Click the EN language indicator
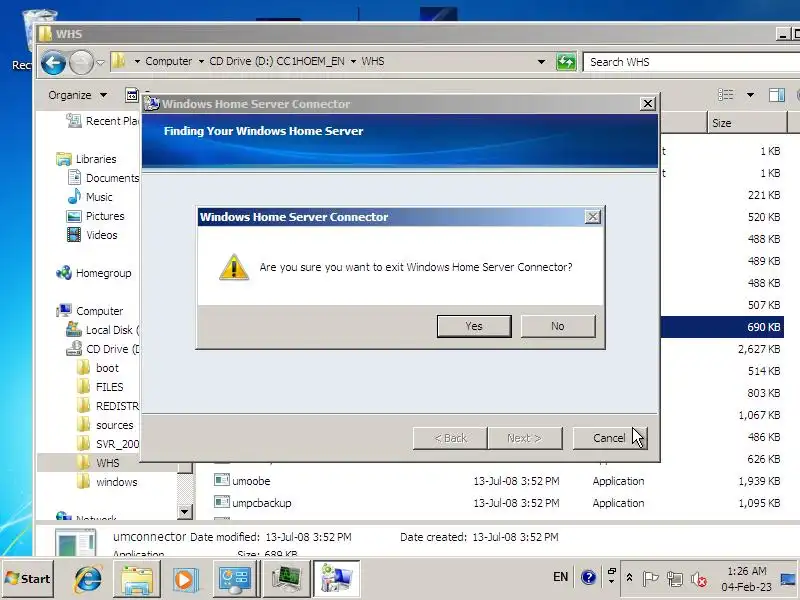 pyautogui.click(x=561, y=577)
